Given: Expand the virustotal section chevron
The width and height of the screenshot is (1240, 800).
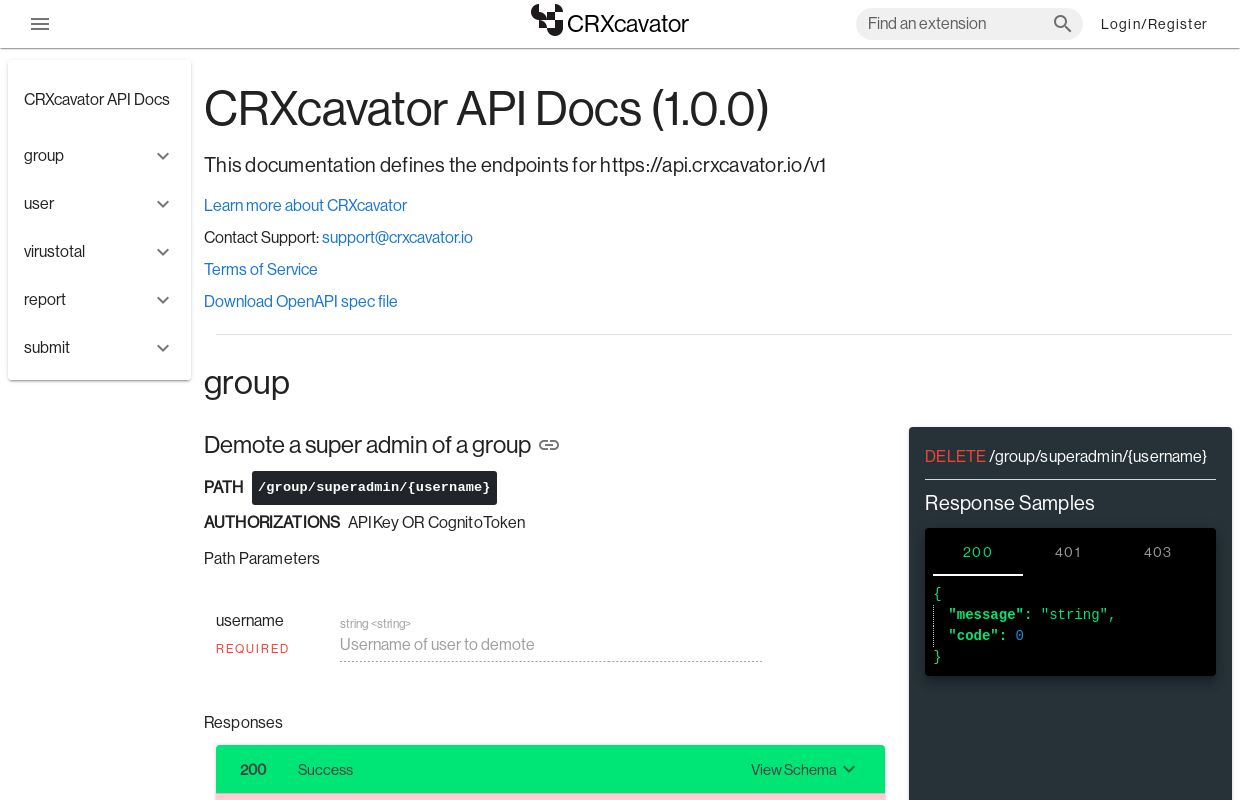Looking at the screenshot, I should [x=163, y=252].
